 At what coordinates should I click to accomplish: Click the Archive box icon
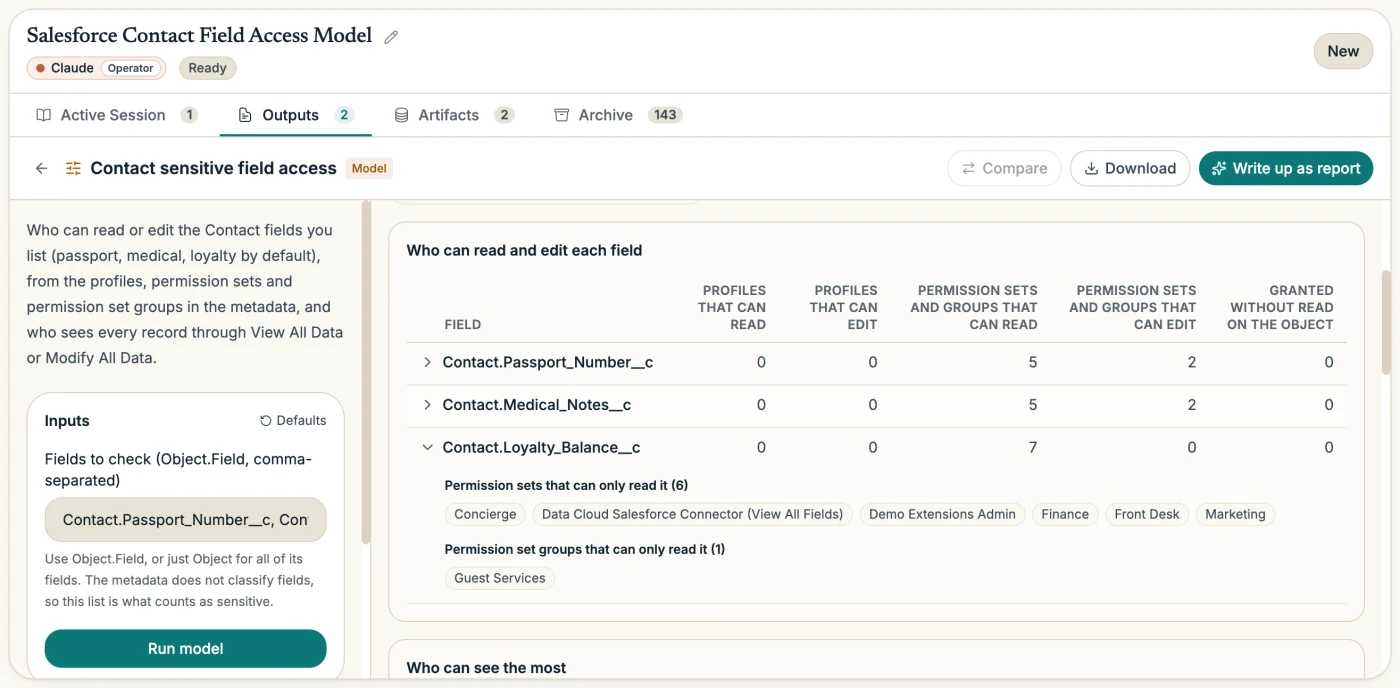click(x=561, y=115)
